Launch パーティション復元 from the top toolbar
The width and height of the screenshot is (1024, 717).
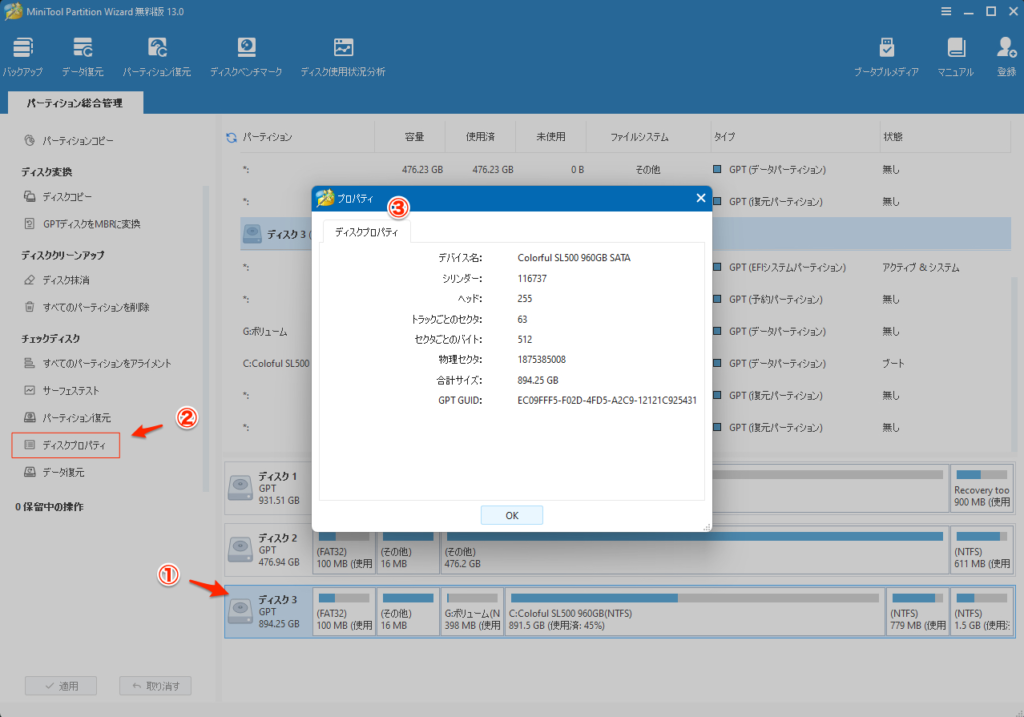[x=157, y=57]
